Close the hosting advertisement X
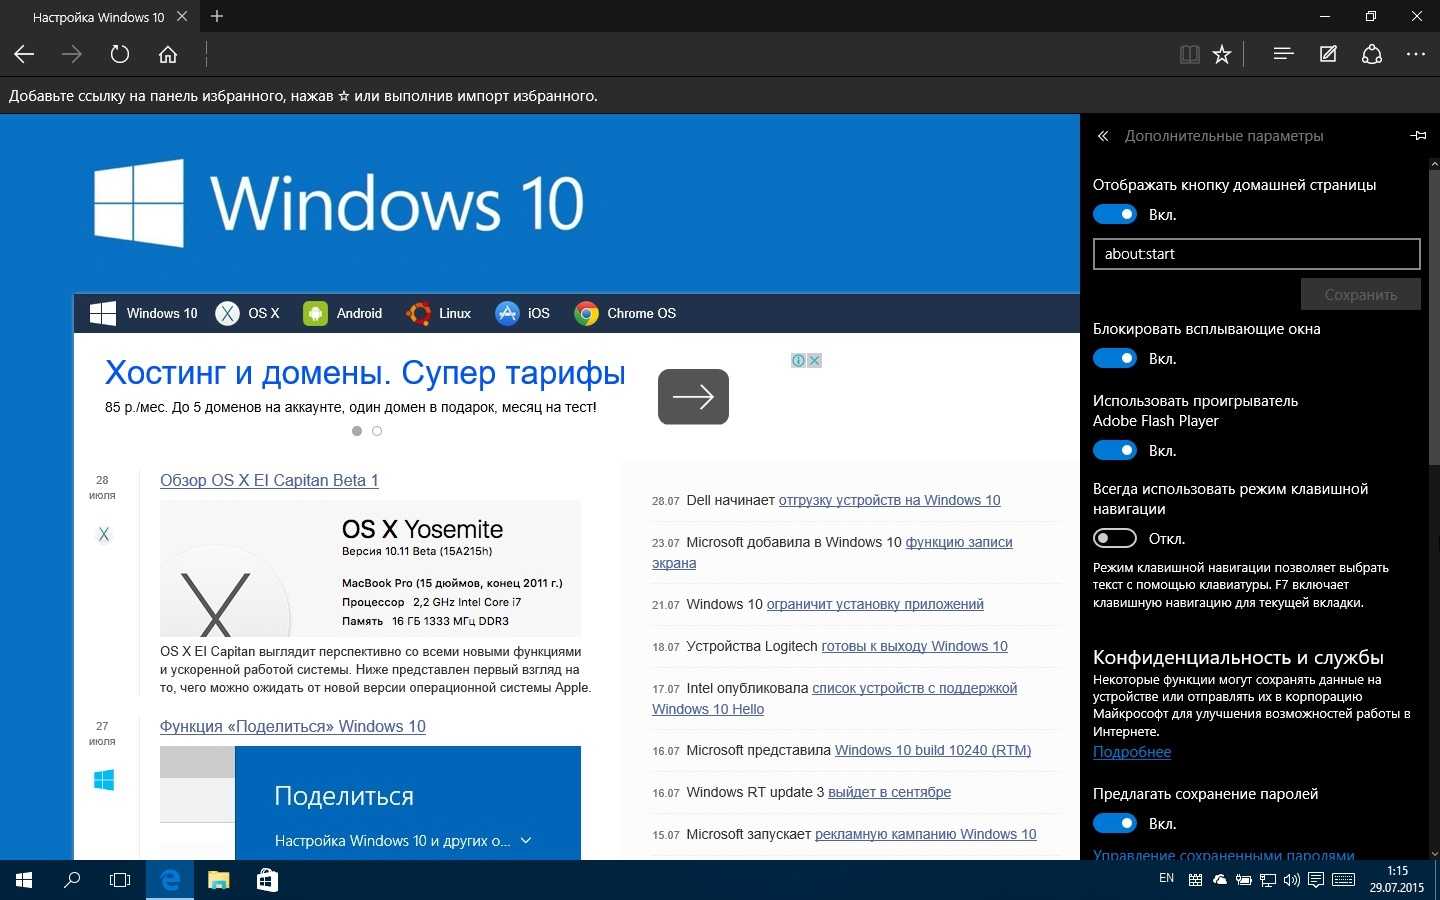1440x900 pixels. (x=815, y=360)
